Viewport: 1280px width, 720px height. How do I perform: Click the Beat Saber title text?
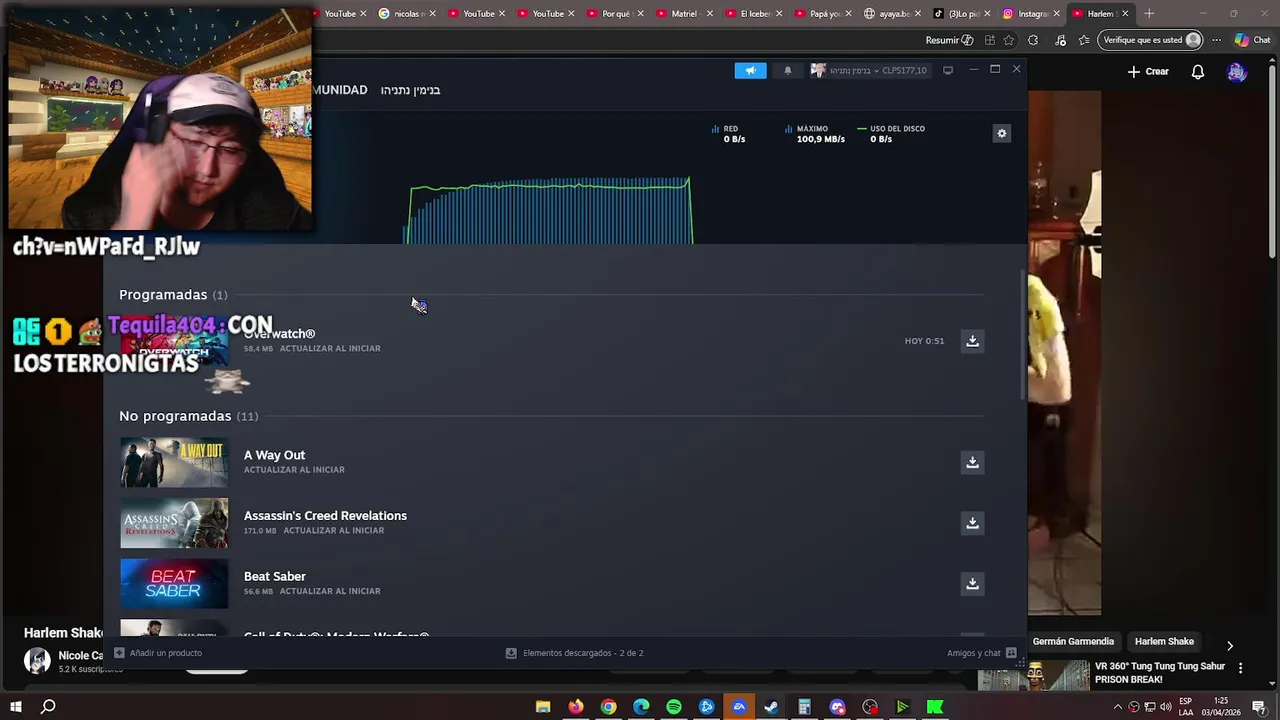[x=275, y=577]
